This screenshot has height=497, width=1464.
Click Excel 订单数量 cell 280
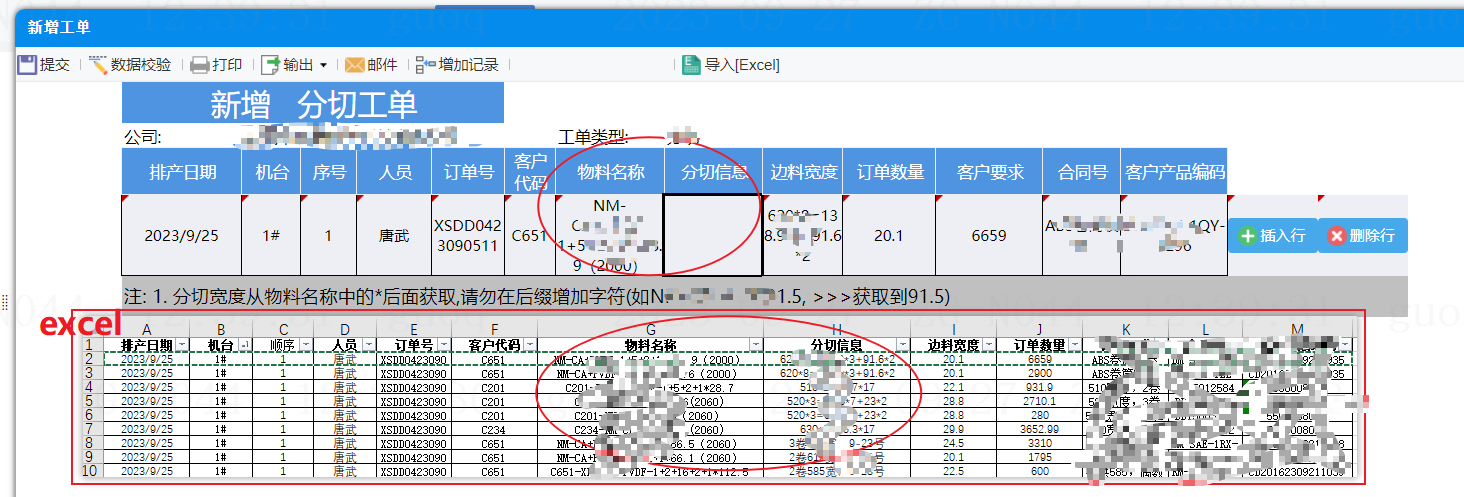pyautogui.click(x=1038, y=415)
